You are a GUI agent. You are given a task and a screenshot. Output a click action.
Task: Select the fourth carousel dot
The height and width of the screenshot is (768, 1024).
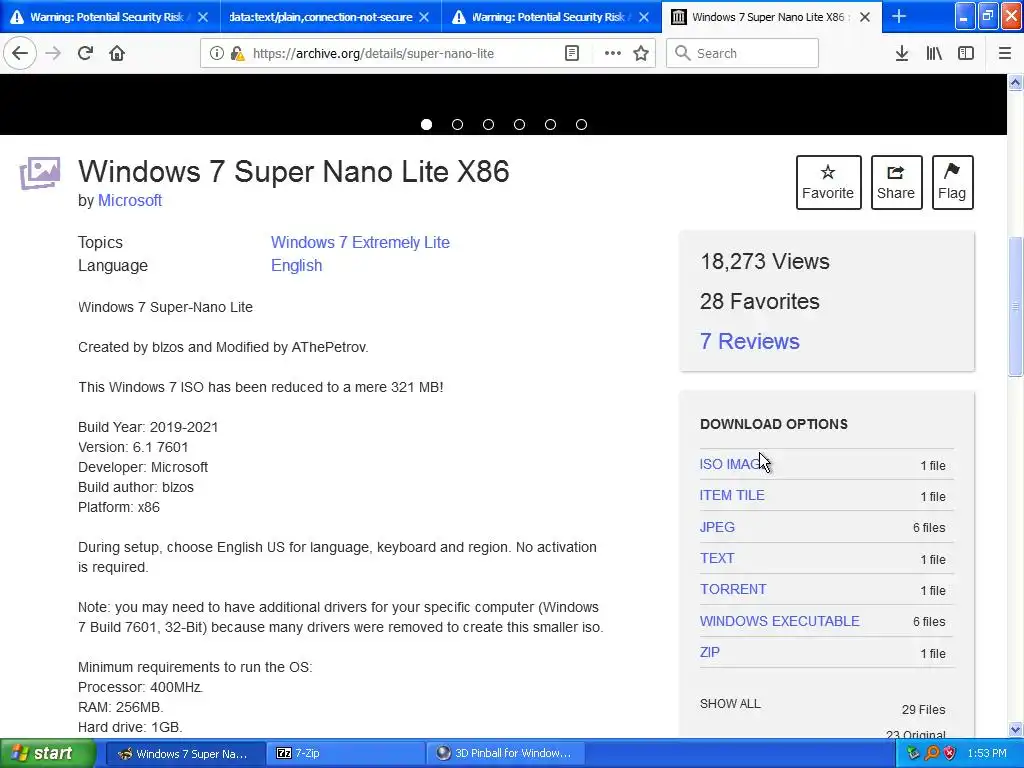(519, 124)
